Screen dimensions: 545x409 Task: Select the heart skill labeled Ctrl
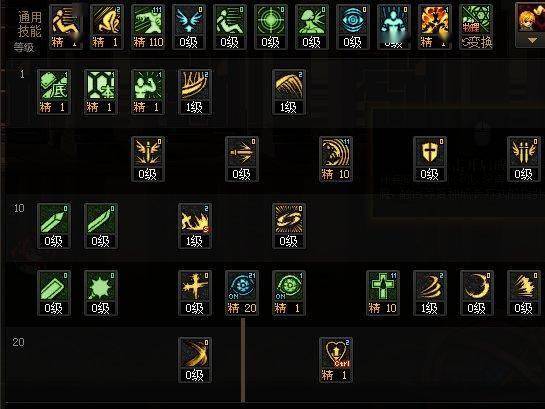click(x=336, y=360)
